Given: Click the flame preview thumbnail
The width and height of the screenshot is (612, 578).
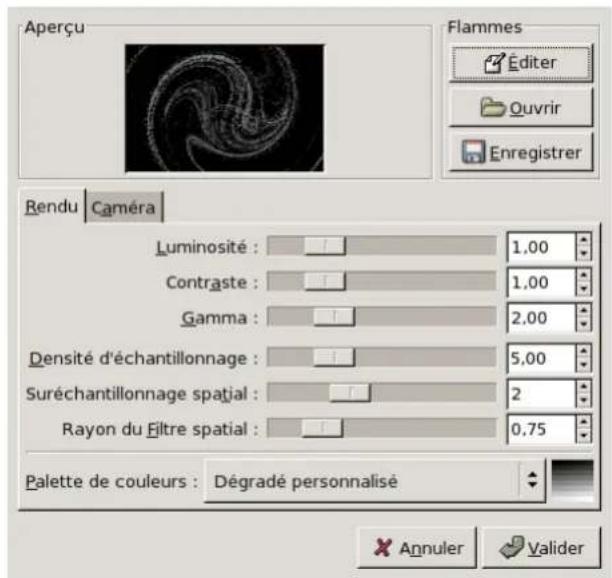Looking at the screenshot, I should (x=224, y=108).
